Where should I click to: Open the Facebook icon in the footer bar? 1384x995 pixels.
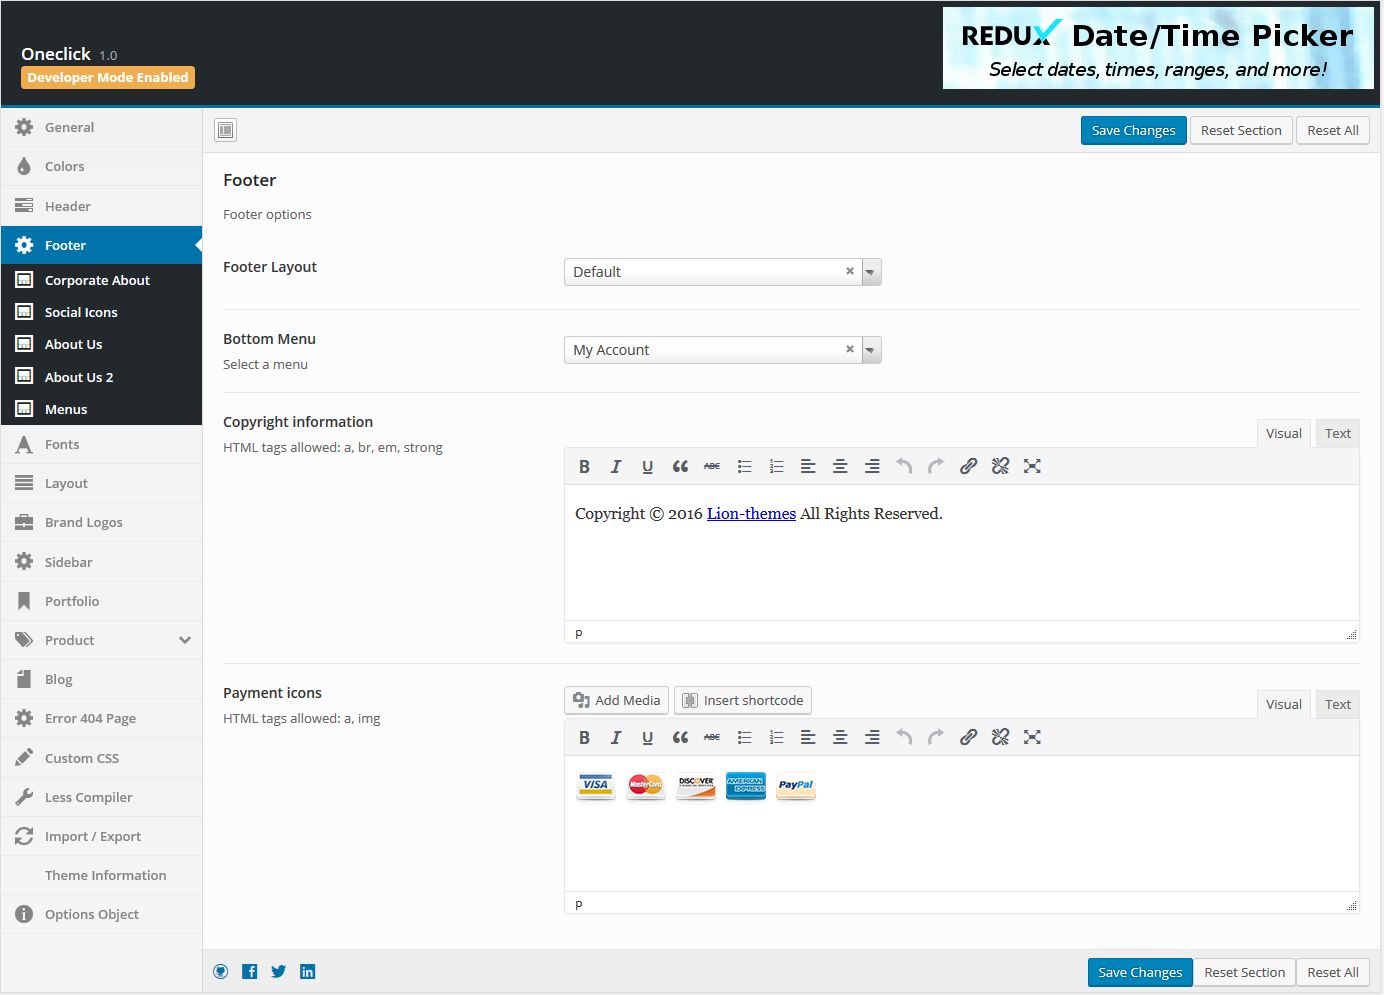tap(250, 972)
